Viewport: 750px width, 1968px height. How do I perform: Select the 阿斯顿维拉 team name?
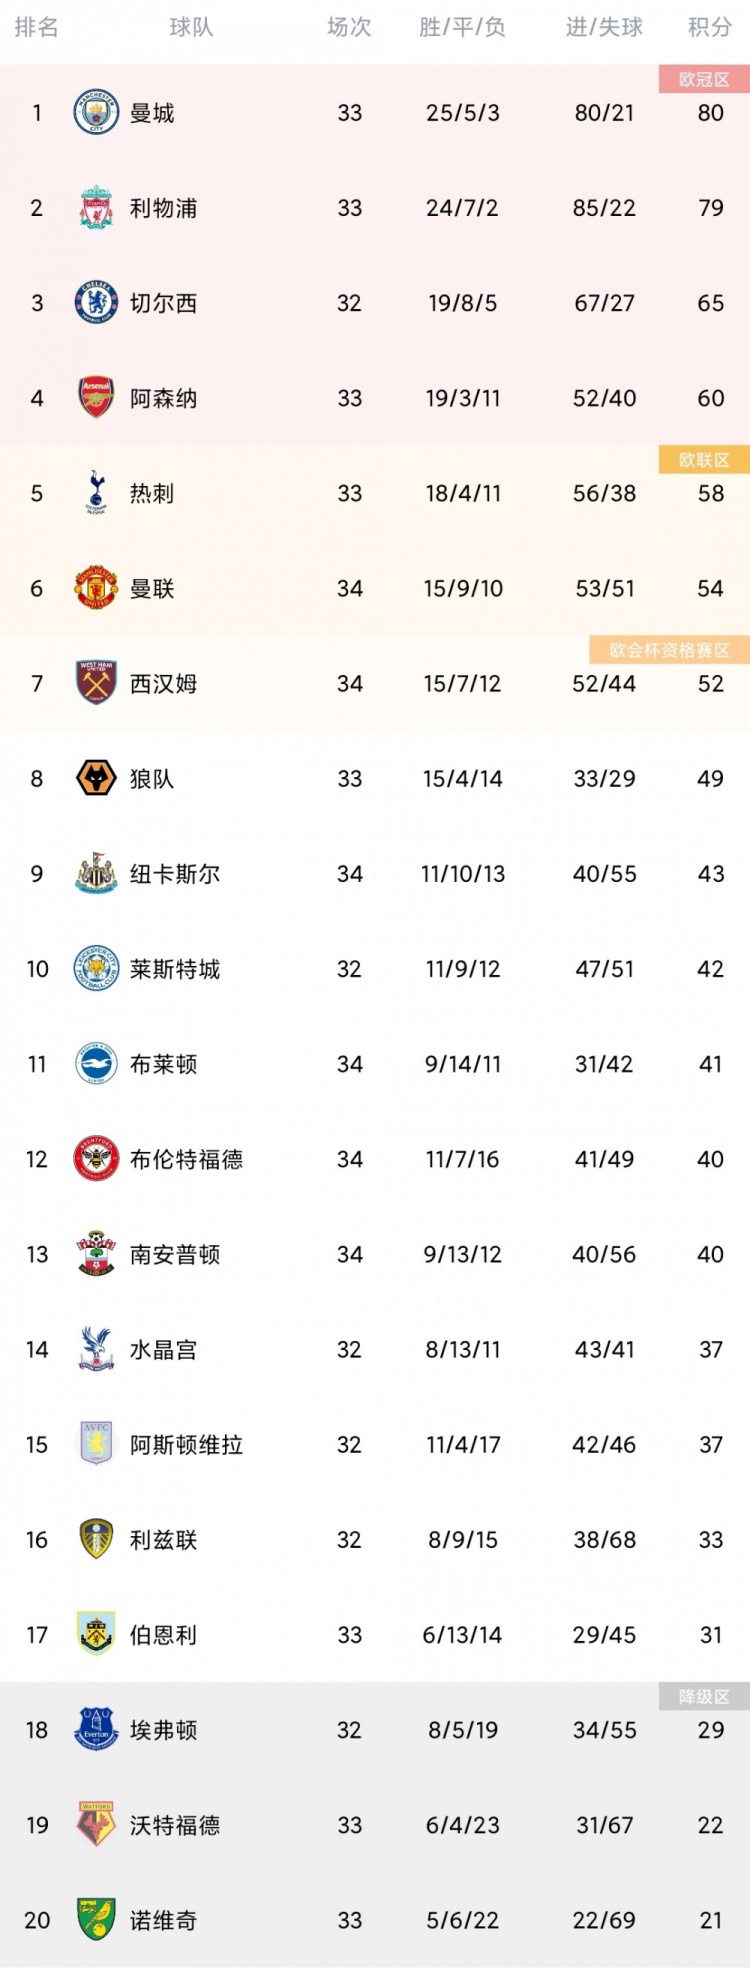pos(186,1445)
